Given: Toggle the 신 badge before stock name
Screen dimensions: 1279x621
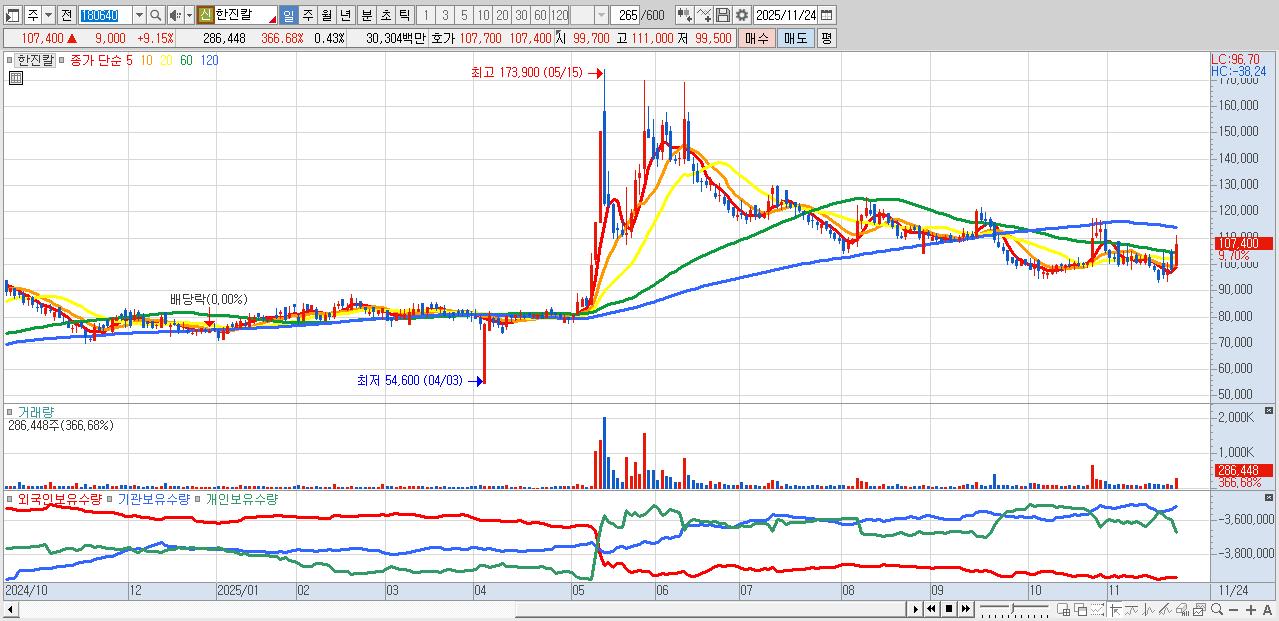Looking at the screenshot, I should (x=204, y=15).
